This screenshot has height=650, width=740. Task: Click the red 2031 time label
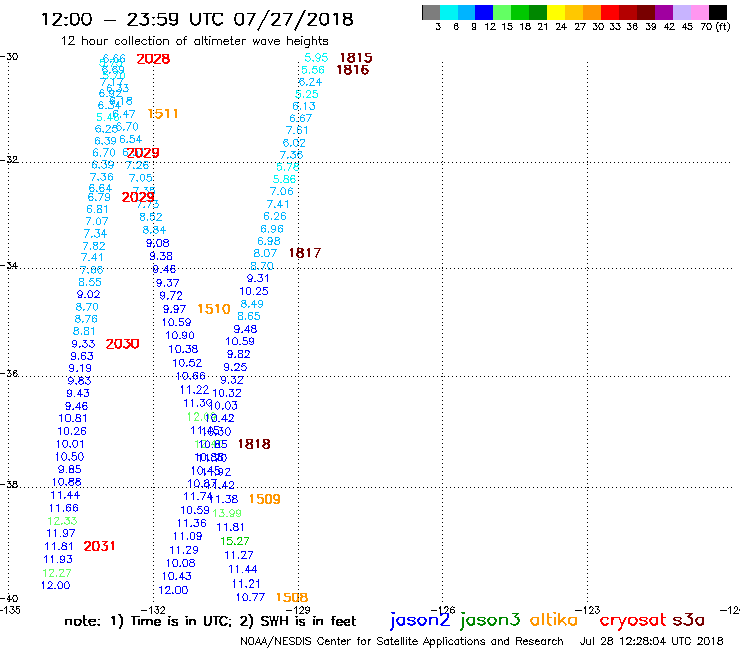[x=99, y=546]
